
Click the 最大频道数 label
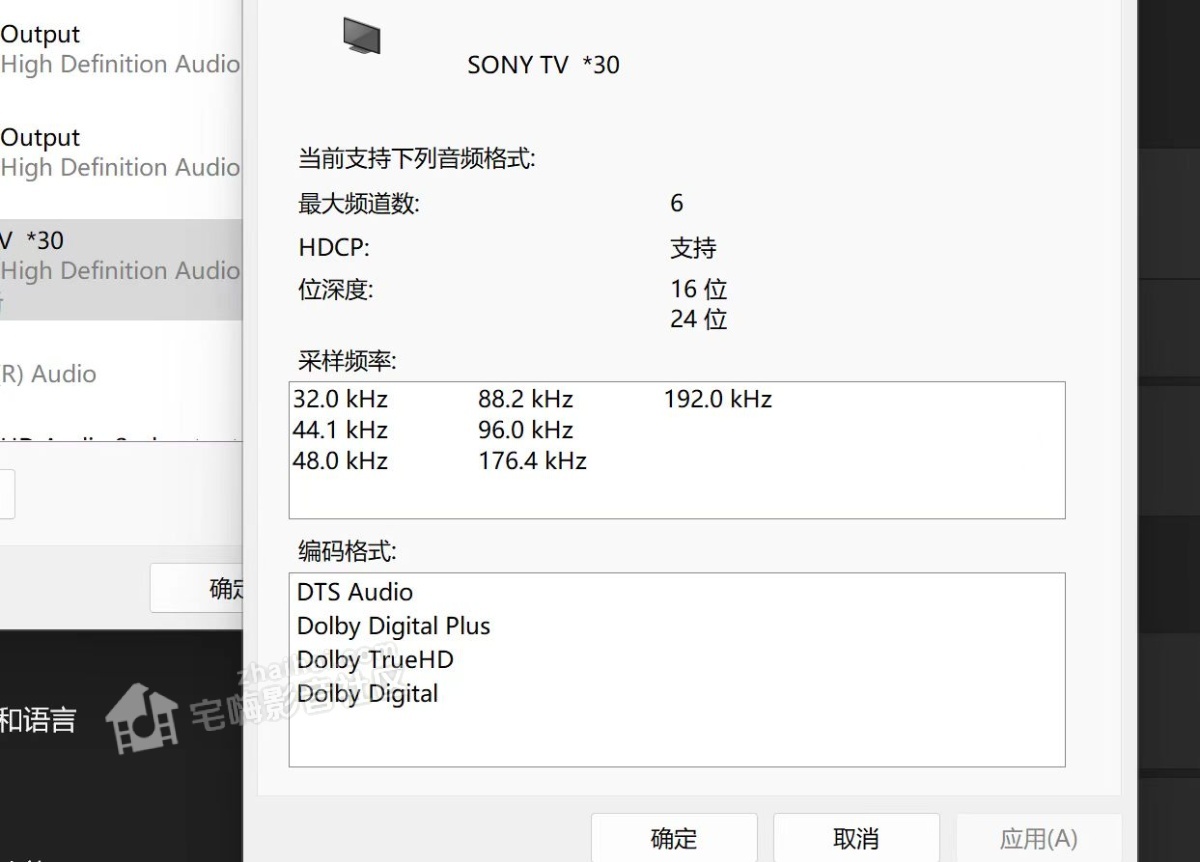359,204
